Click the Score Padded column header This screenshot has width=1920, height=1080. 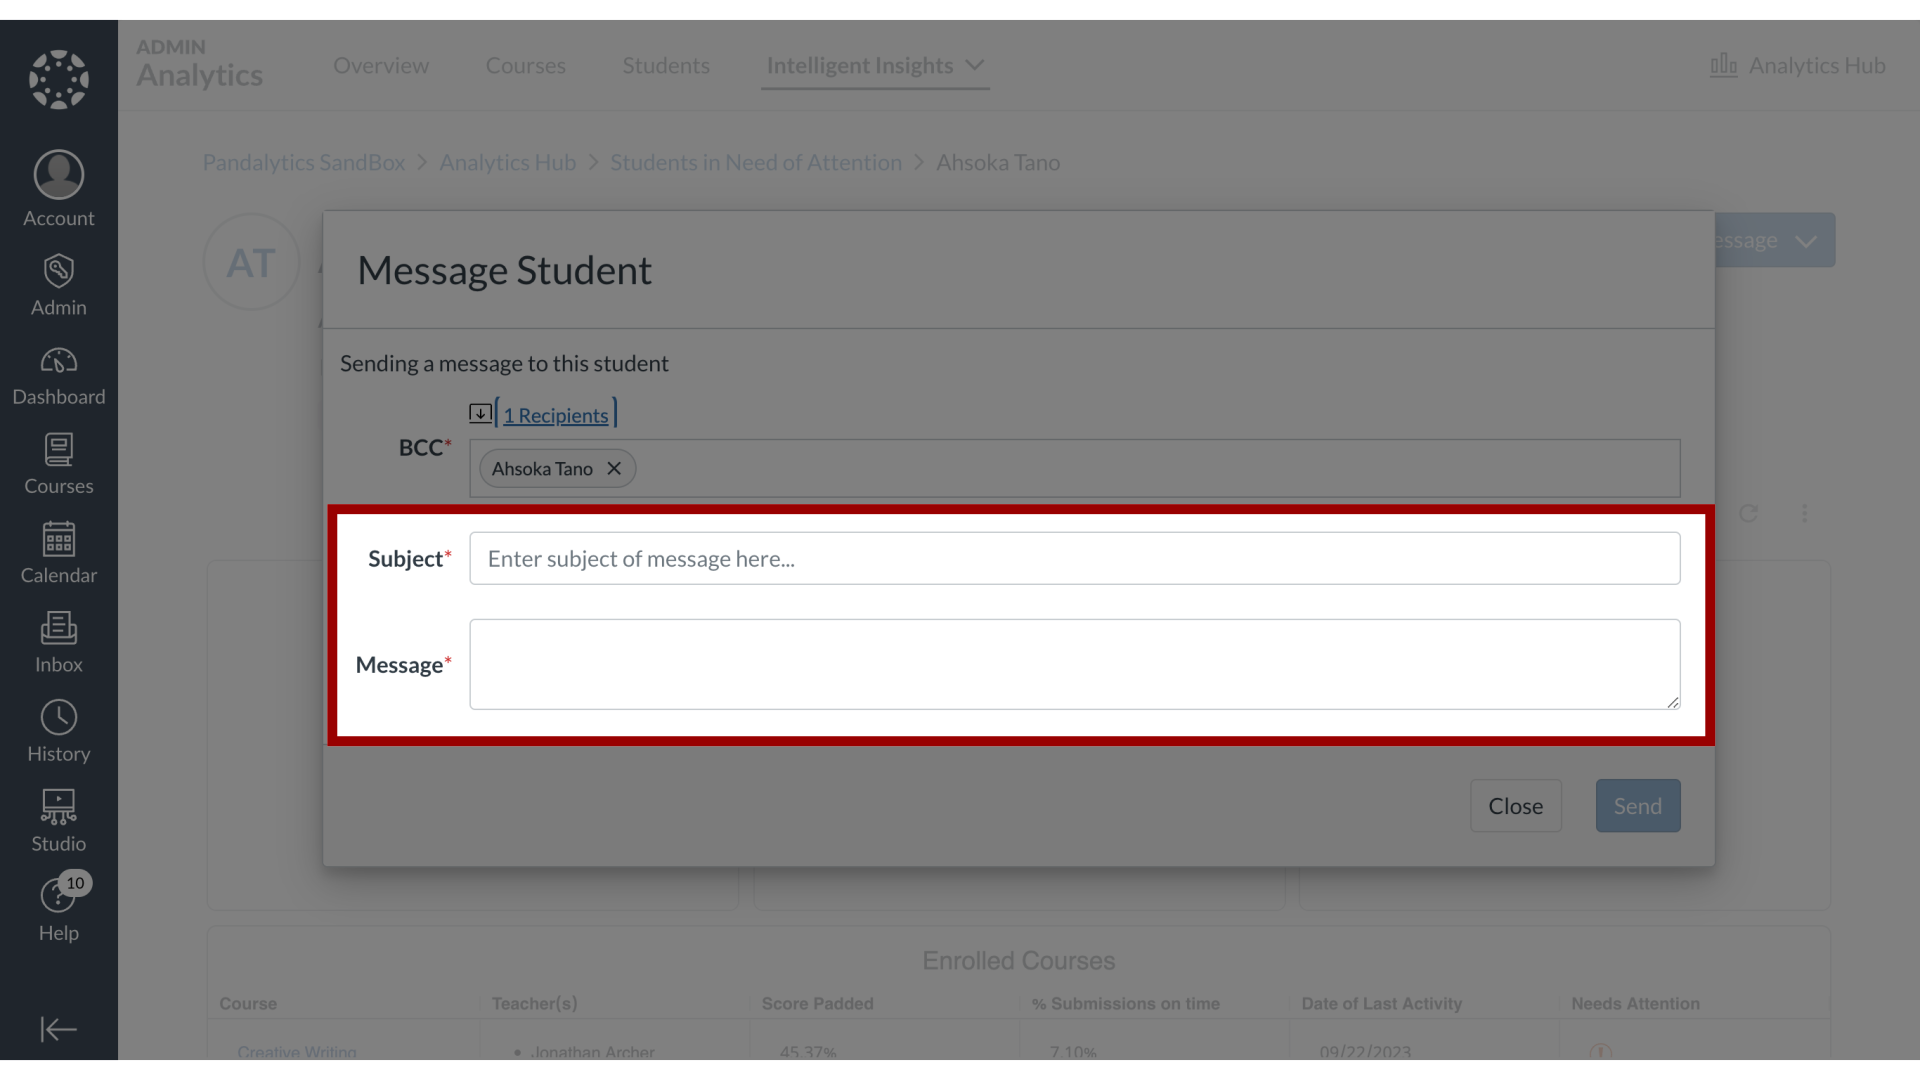click(817, 1004)
